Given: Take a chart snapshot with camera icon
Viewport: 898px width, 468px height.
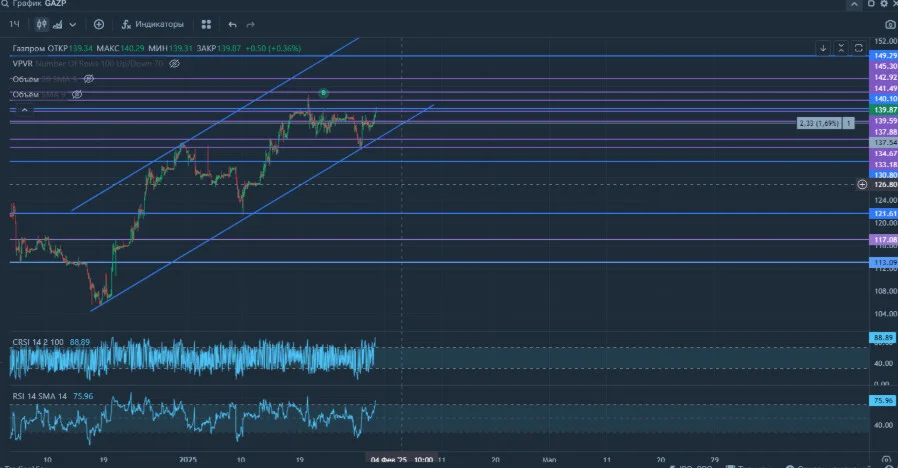Looking at the screenshot, I should click(890, 25).
